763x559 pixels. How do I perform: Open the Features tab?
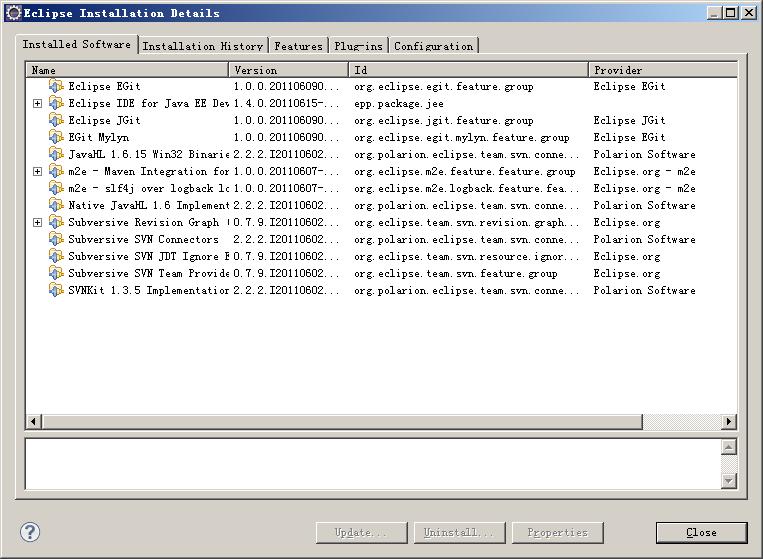click(298, 46)
